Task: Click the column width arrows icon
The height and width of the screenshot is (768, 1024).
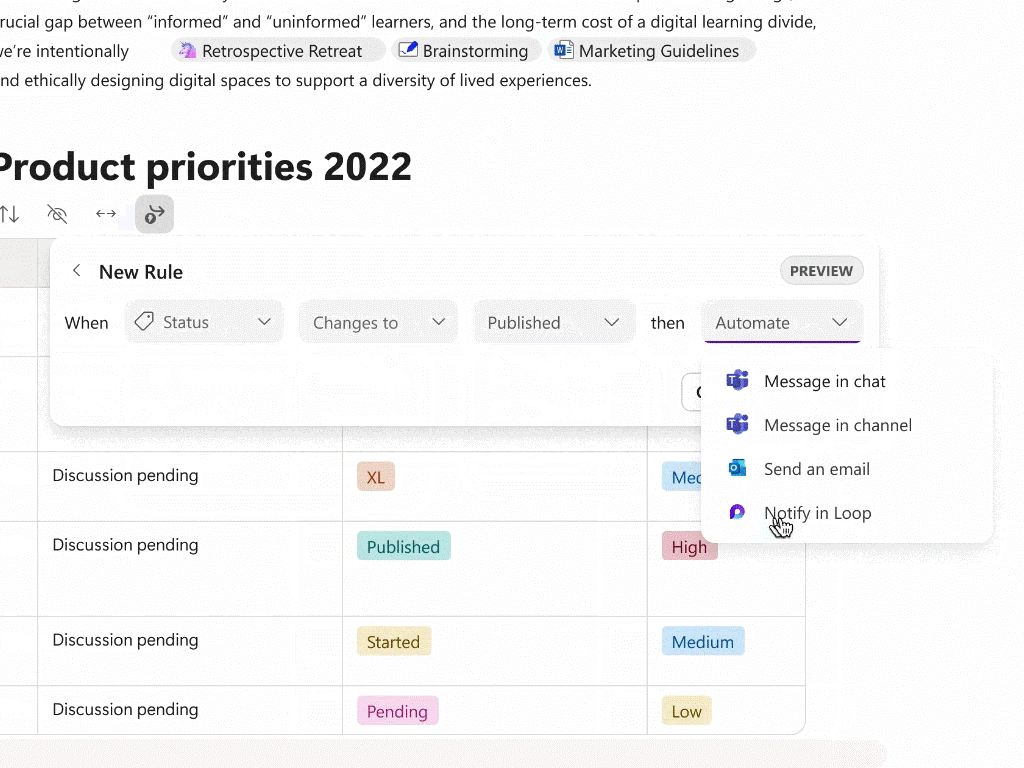Action: click(x=106, y=214)
